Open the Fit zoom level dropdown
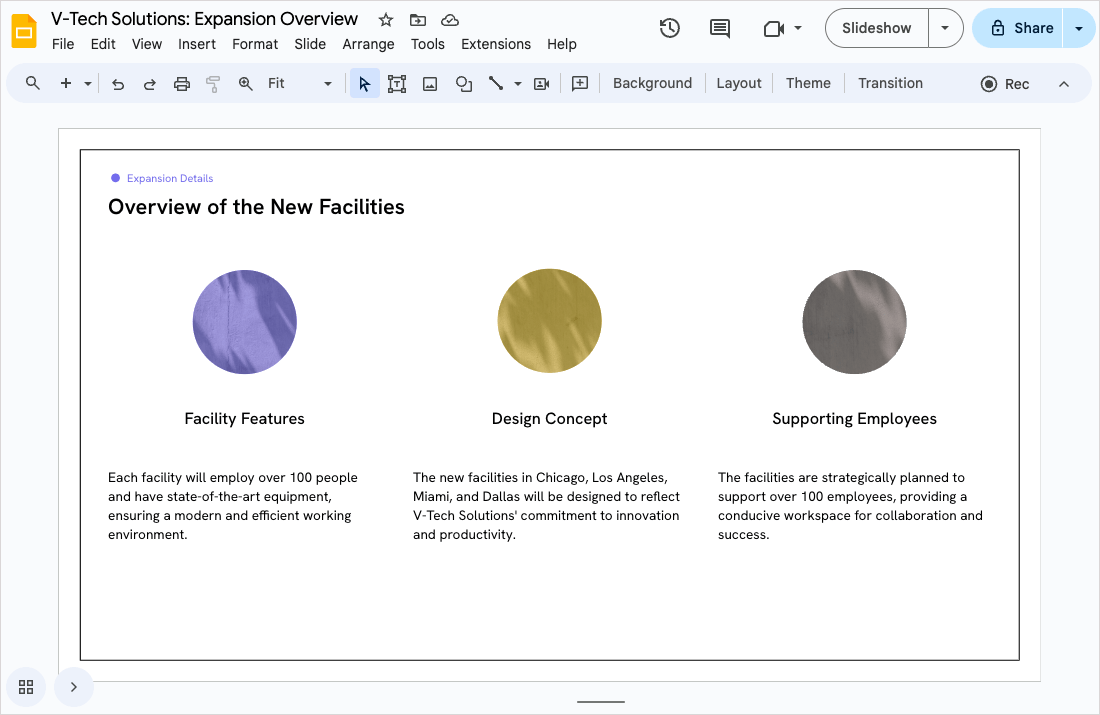1100x715 pixels. coord(300,83)
